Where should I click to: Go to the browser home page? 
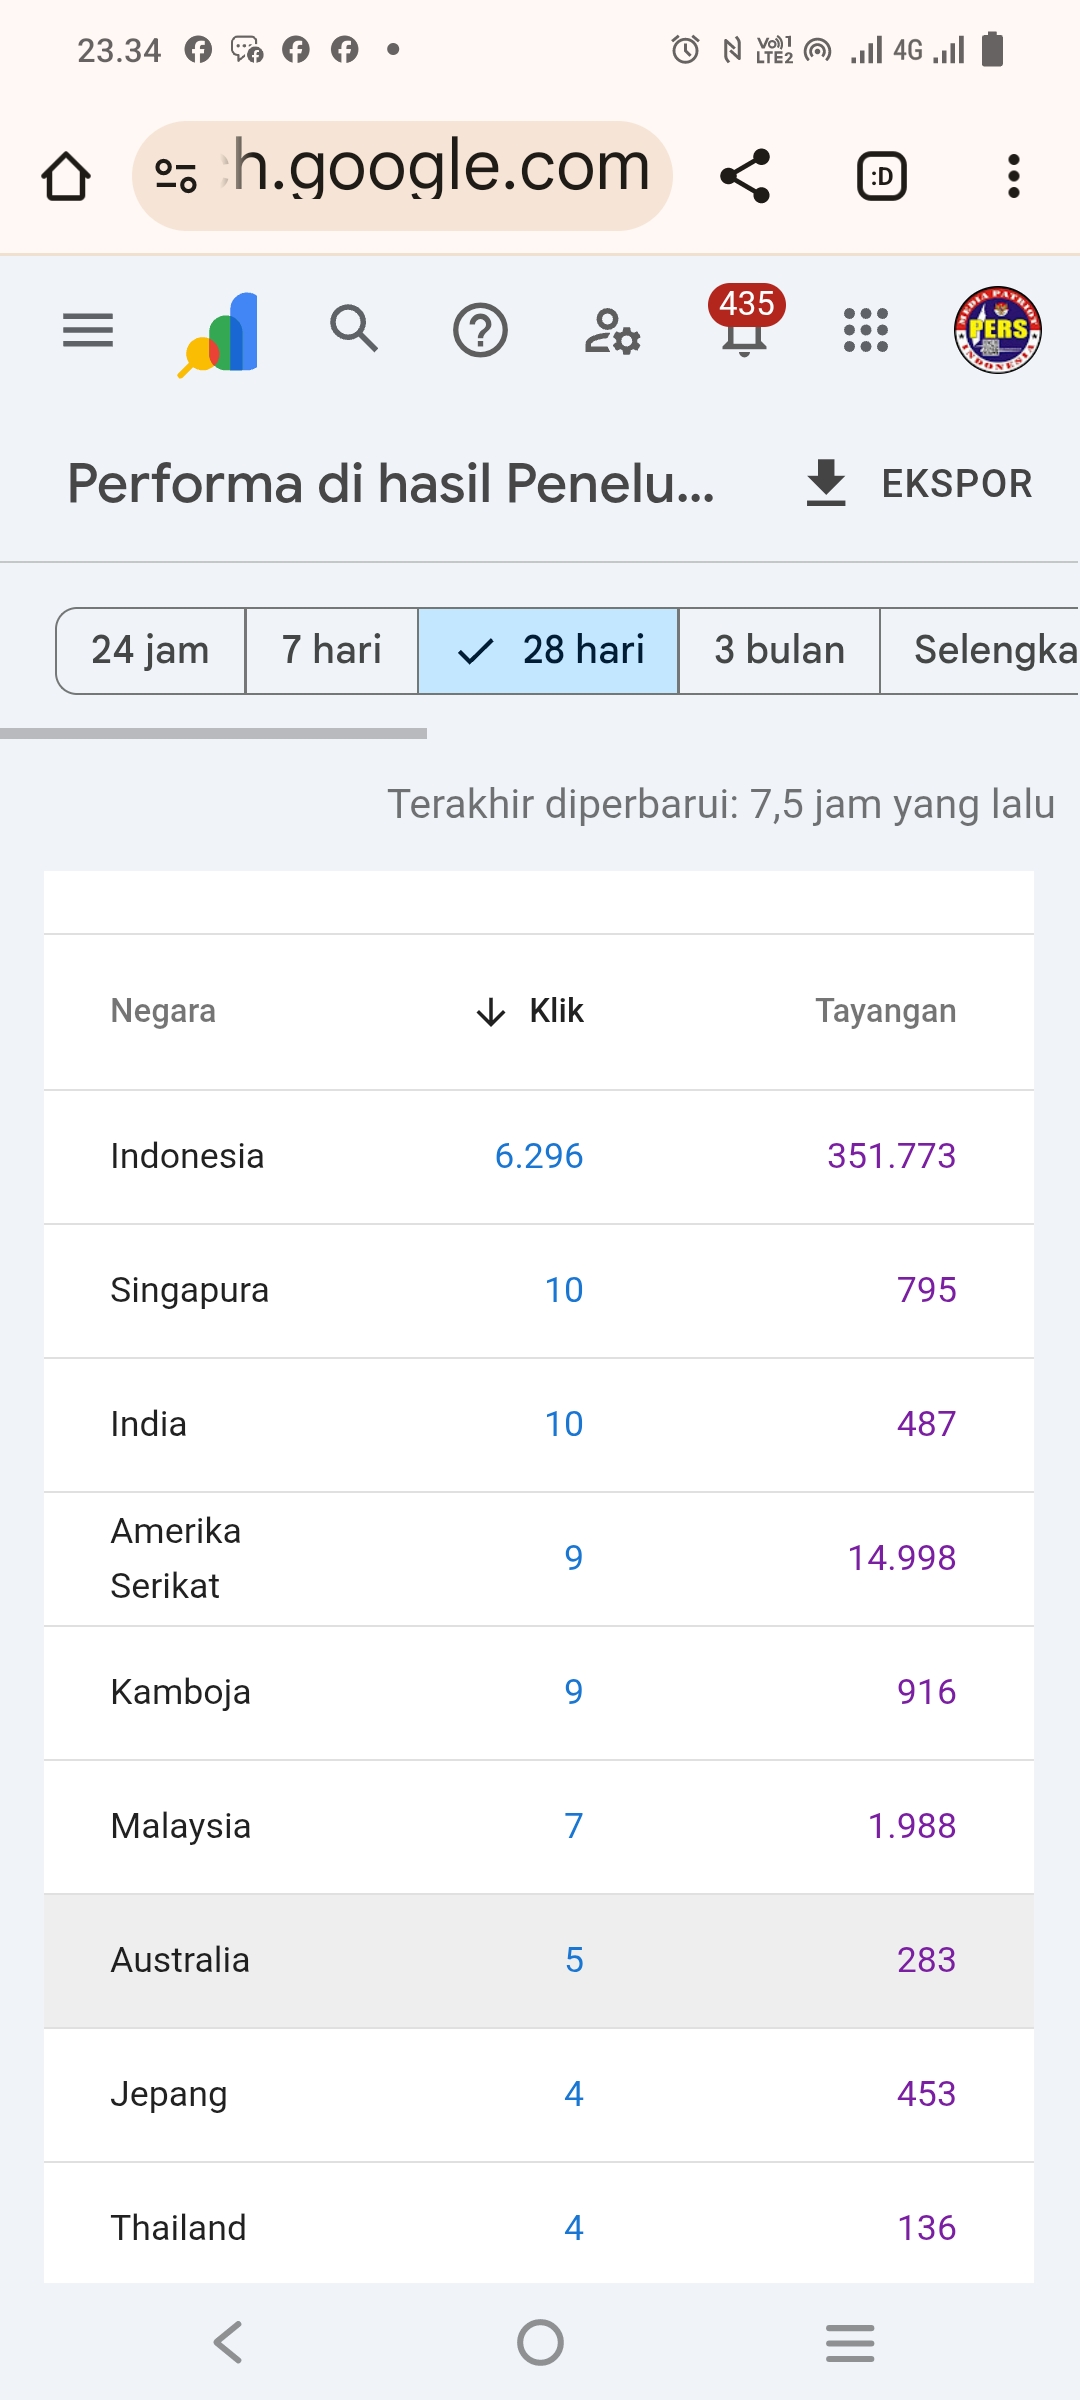pos(66,176)
